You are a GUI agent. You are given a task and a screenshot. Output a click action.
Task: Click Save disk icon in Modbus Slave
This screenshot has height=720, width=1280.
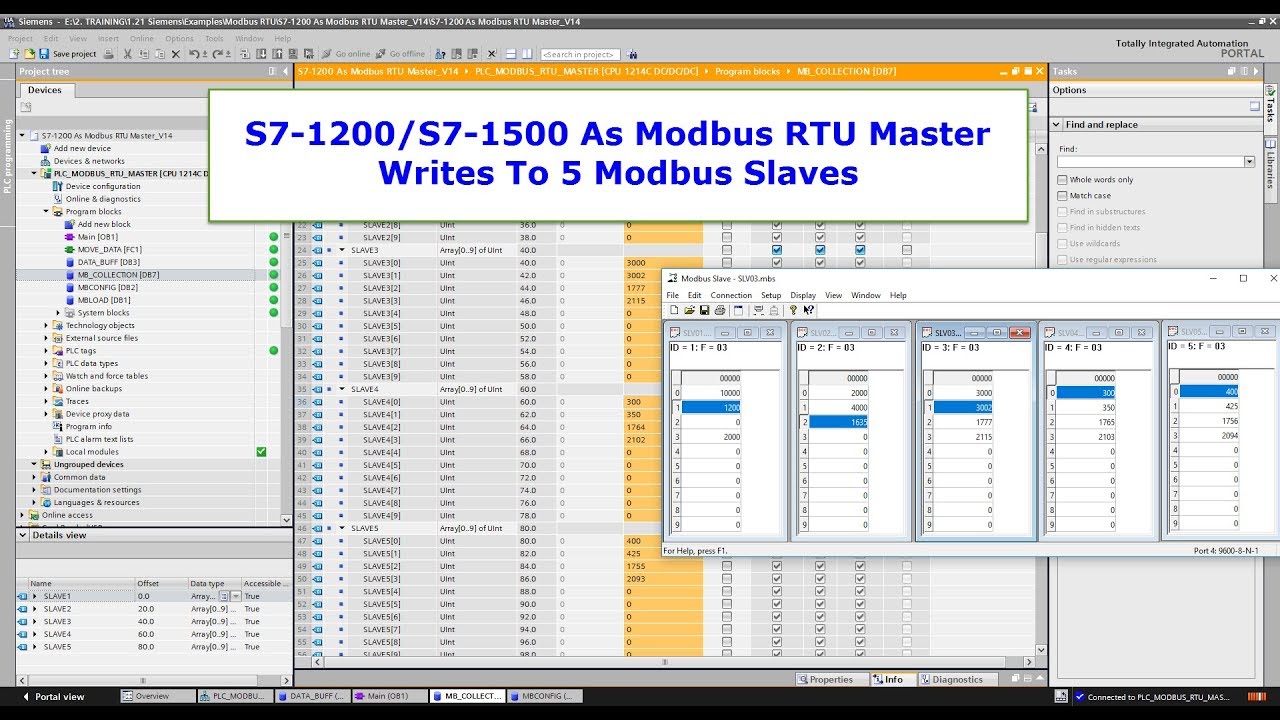704,310
